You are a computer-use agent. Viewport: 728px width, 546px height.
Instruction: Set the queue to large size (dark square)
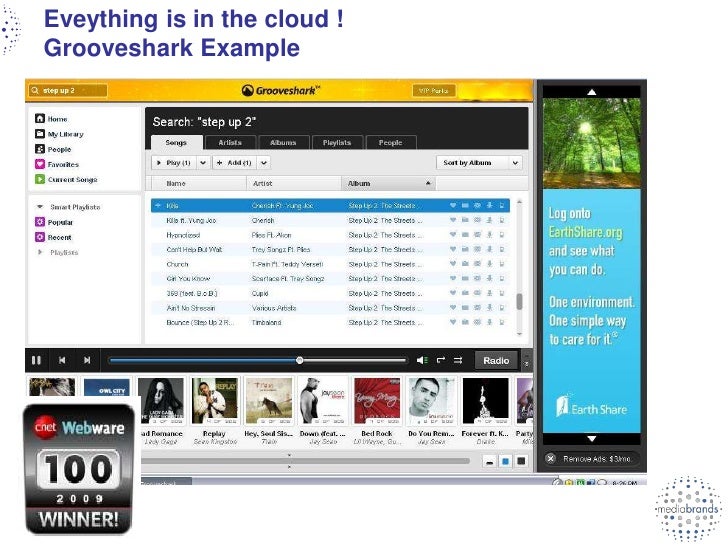pos(521,461)
